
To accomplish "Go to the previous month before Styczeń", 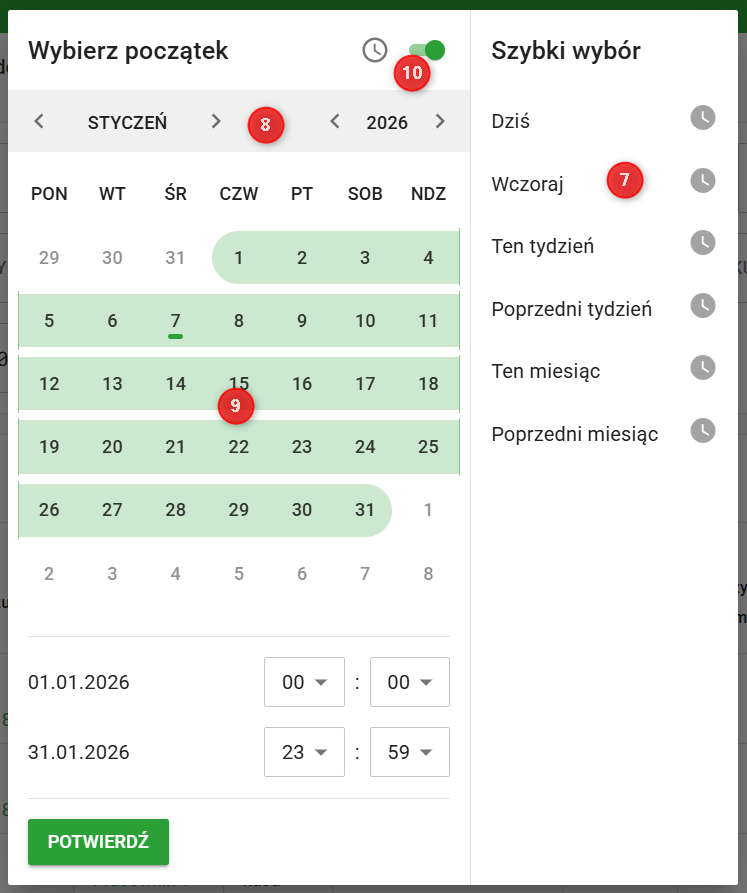I will 39,122.
